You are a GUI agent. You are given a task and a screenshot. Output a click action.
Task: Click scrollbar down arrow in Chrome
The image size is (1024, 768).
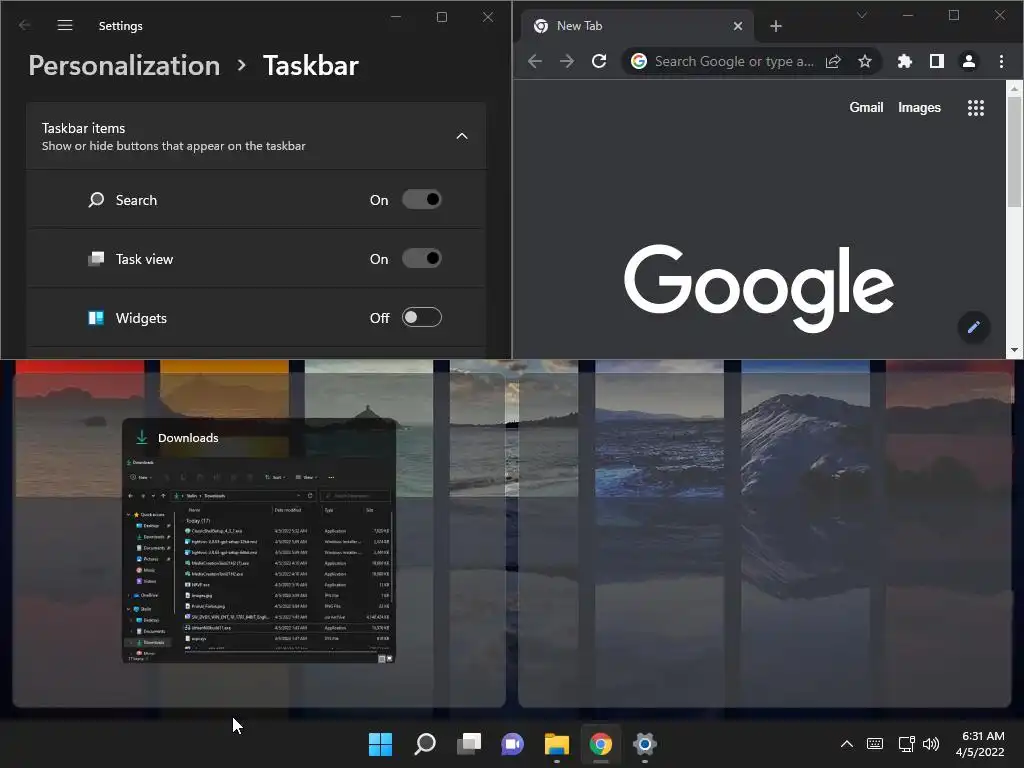pyautogui.click(x=1014, y=350)
